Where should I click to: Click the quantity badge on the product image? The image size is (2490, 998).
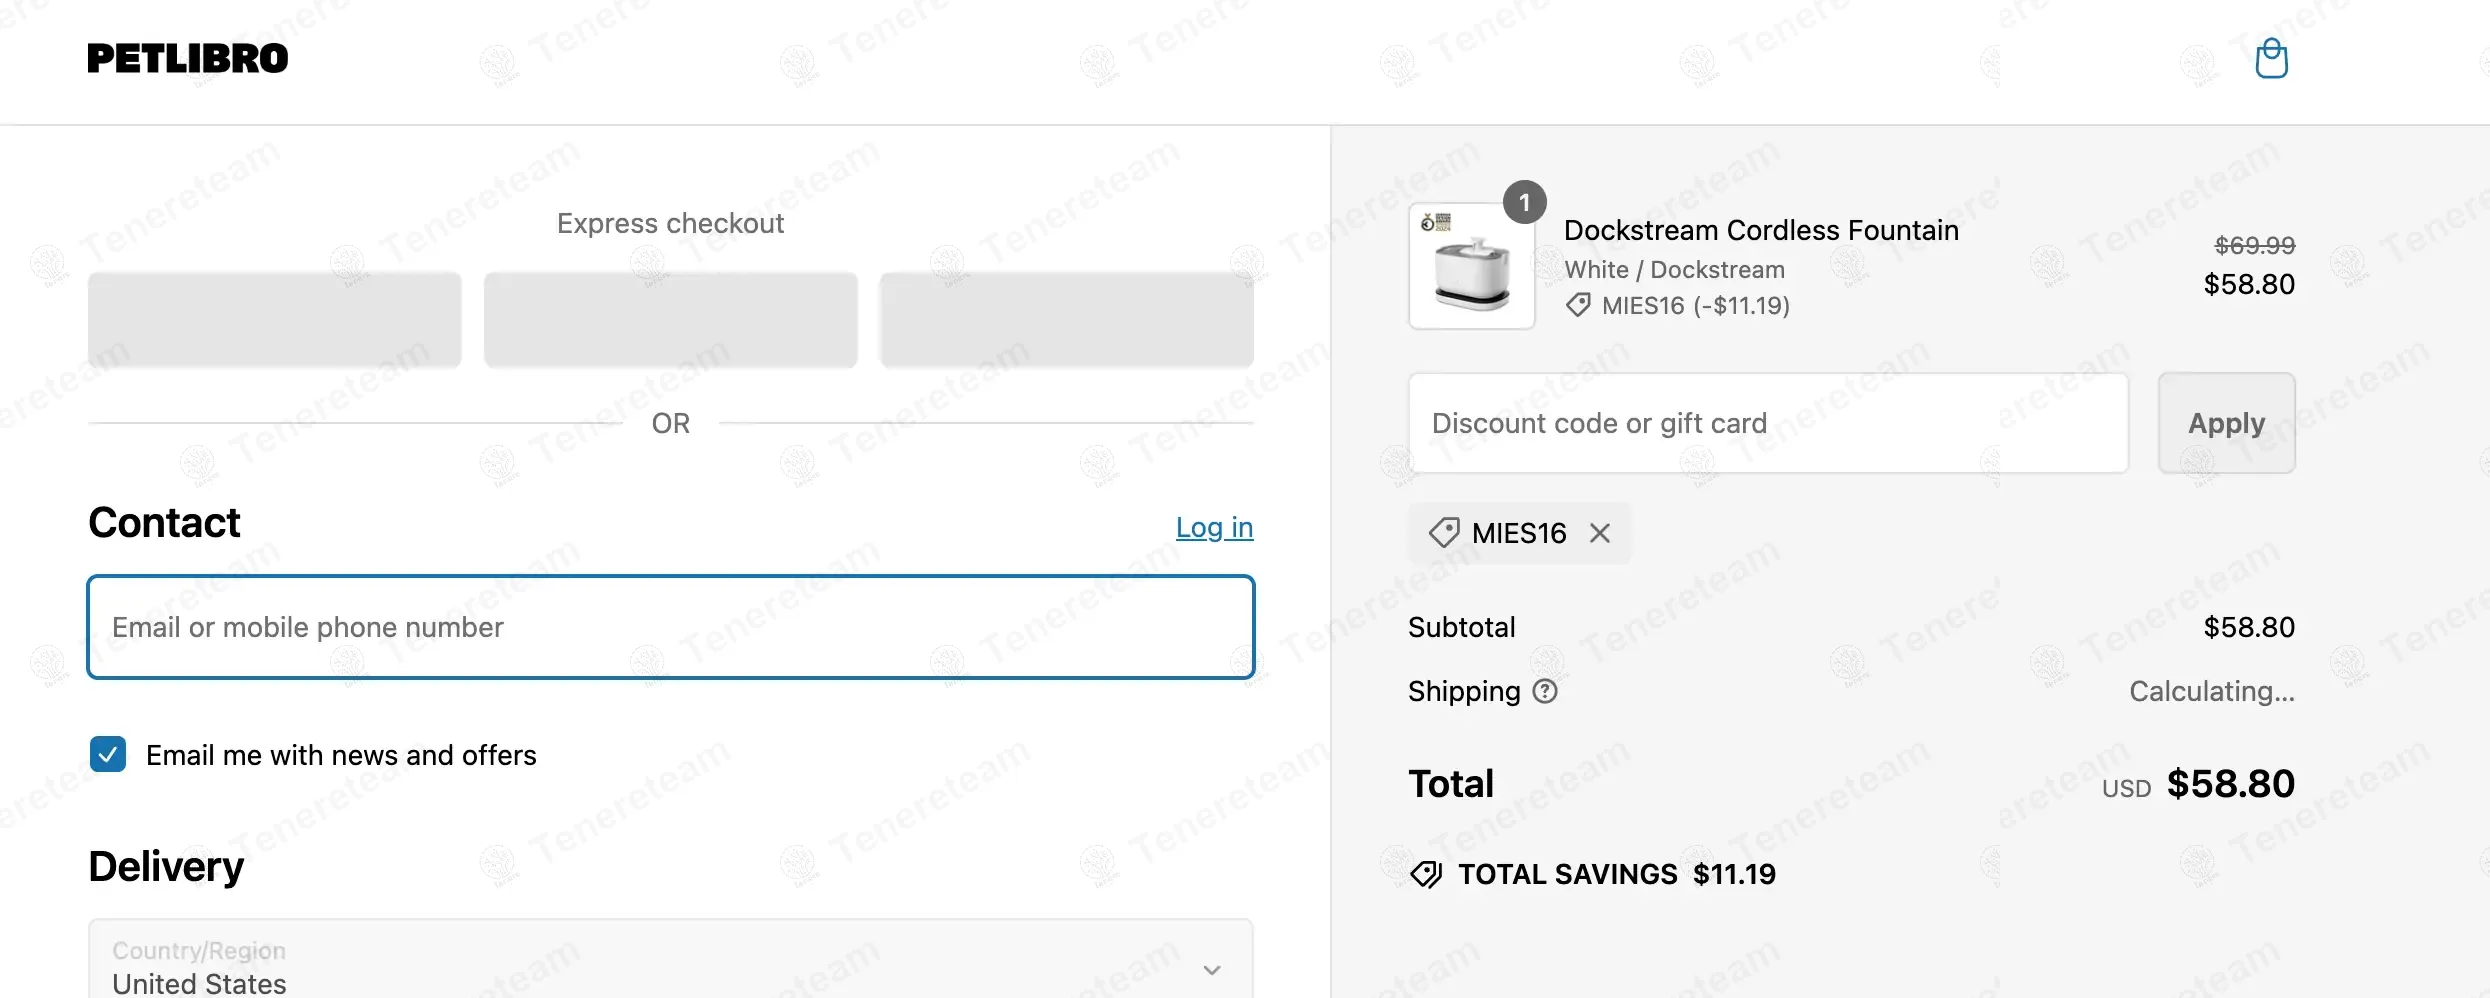pyautogui.click(x=1524, y=203)
